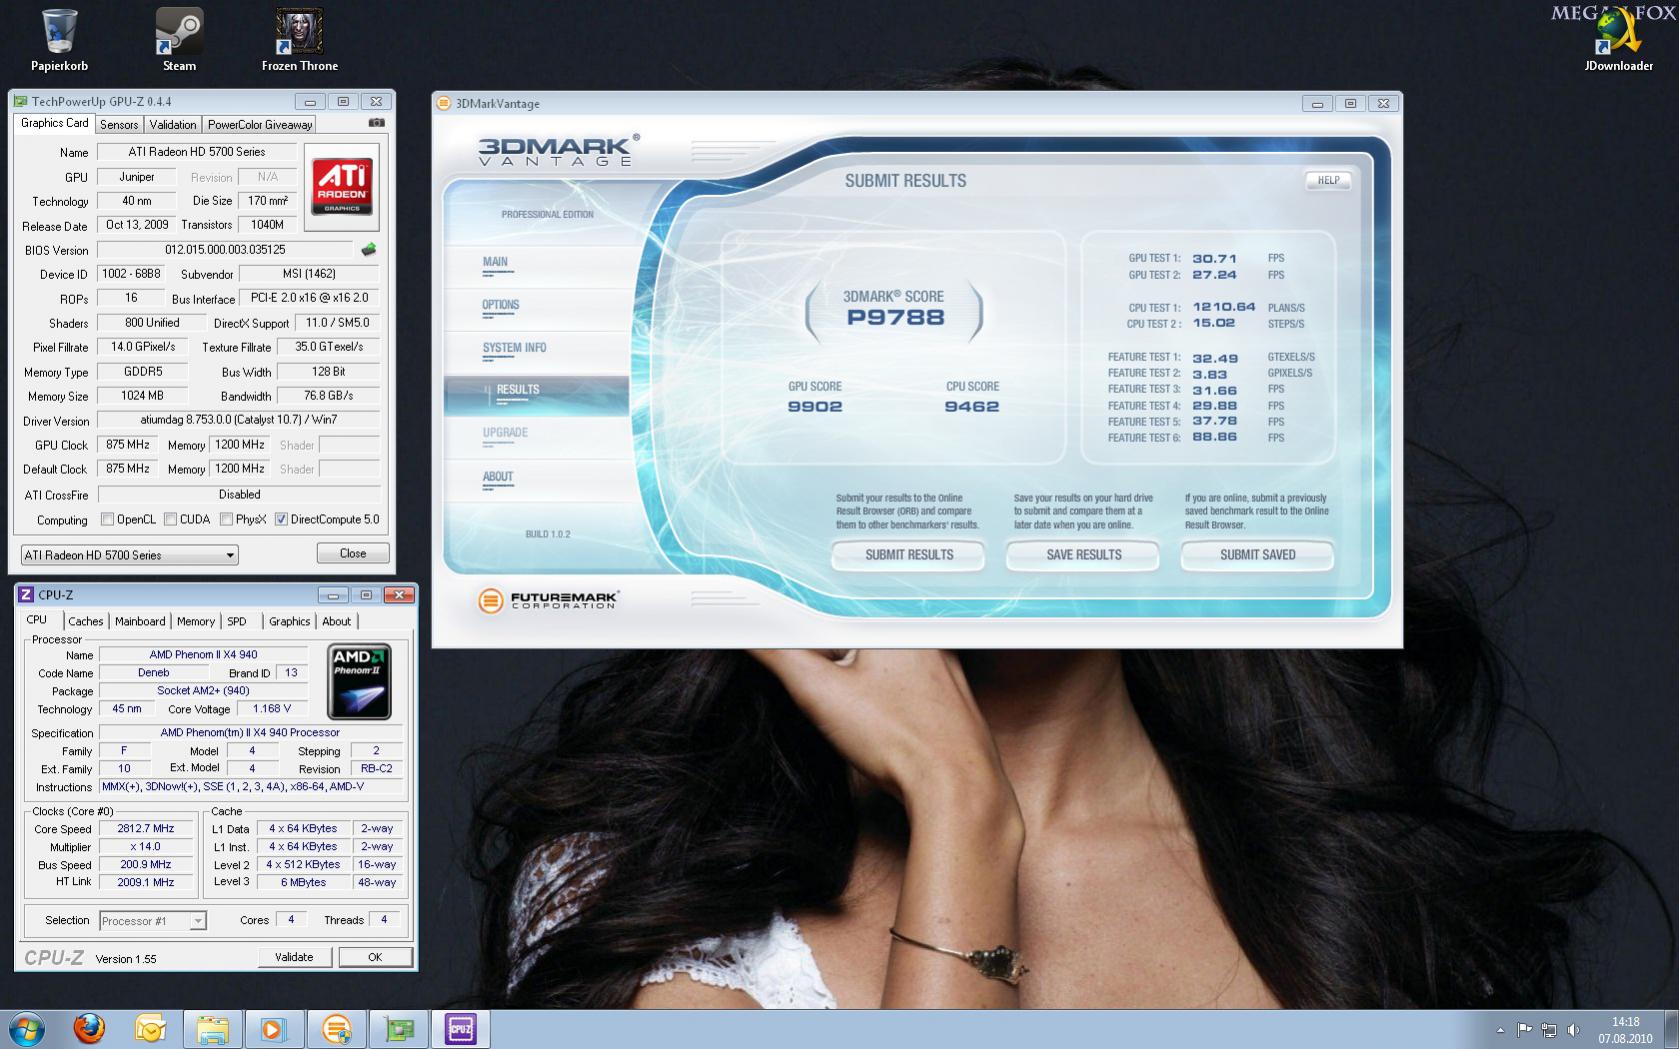The height and width of the screenshot is (1049, 1679).
Task: Click the BIOS Version field in GPU-Z
Action: tap(225, 250)
